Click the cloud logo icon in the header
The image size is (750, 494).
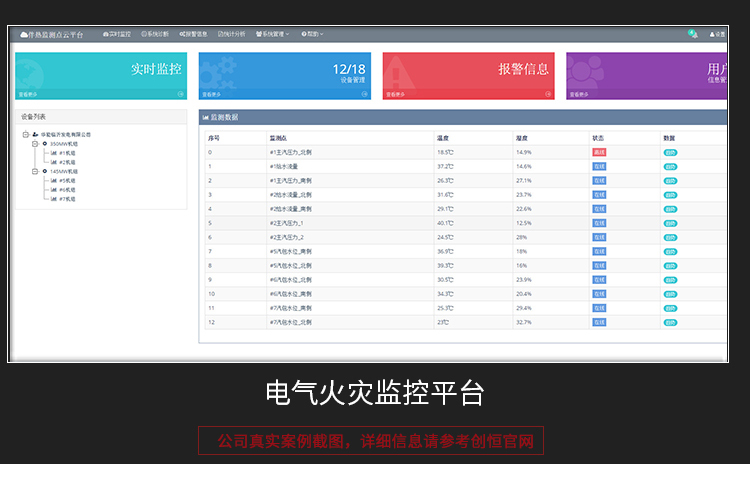pos(24,34)
